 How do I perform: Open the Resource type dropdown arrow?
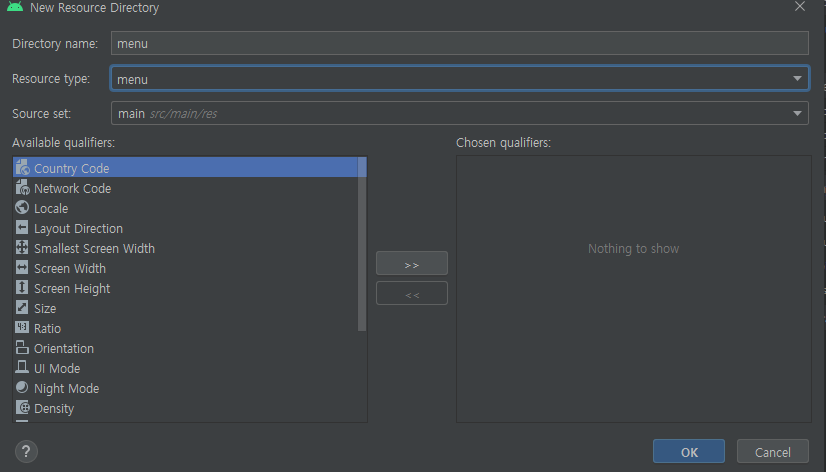click(x=797, y=78)
